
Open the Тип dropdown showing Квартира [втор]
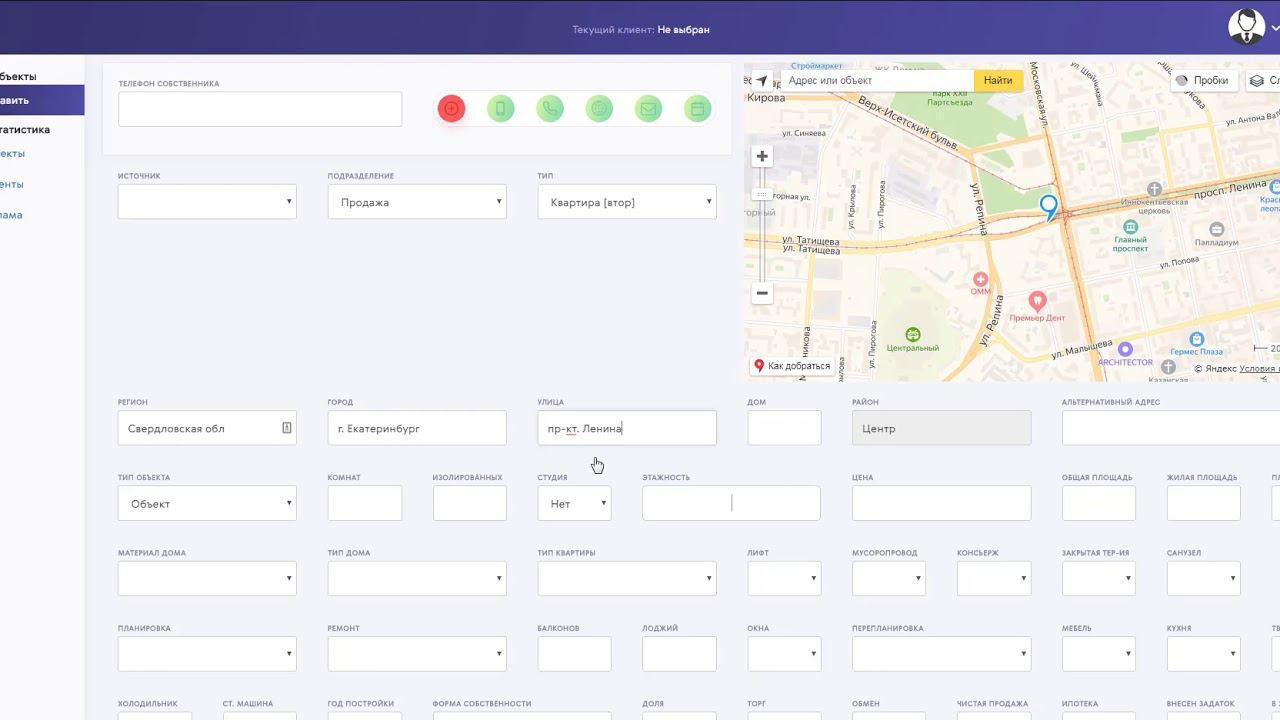click(627, 201)
